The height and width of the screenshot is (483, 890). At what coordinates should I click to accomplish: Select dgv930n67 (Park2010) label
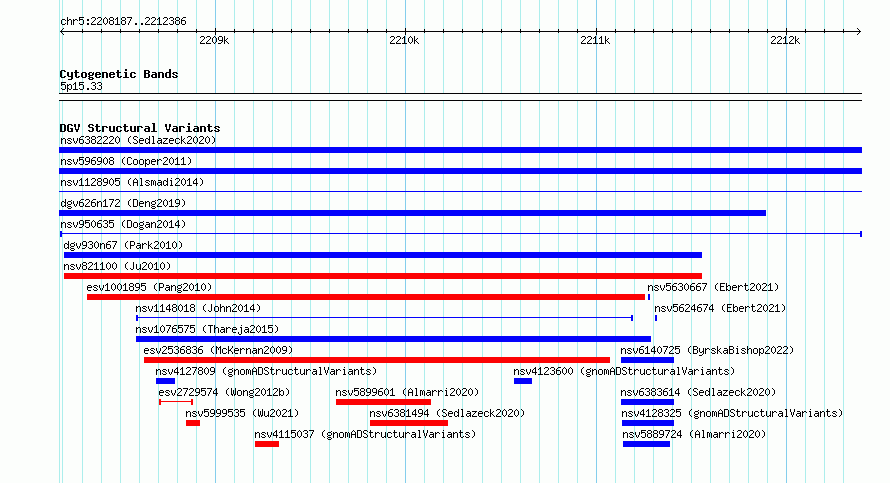tap(123, 245)
